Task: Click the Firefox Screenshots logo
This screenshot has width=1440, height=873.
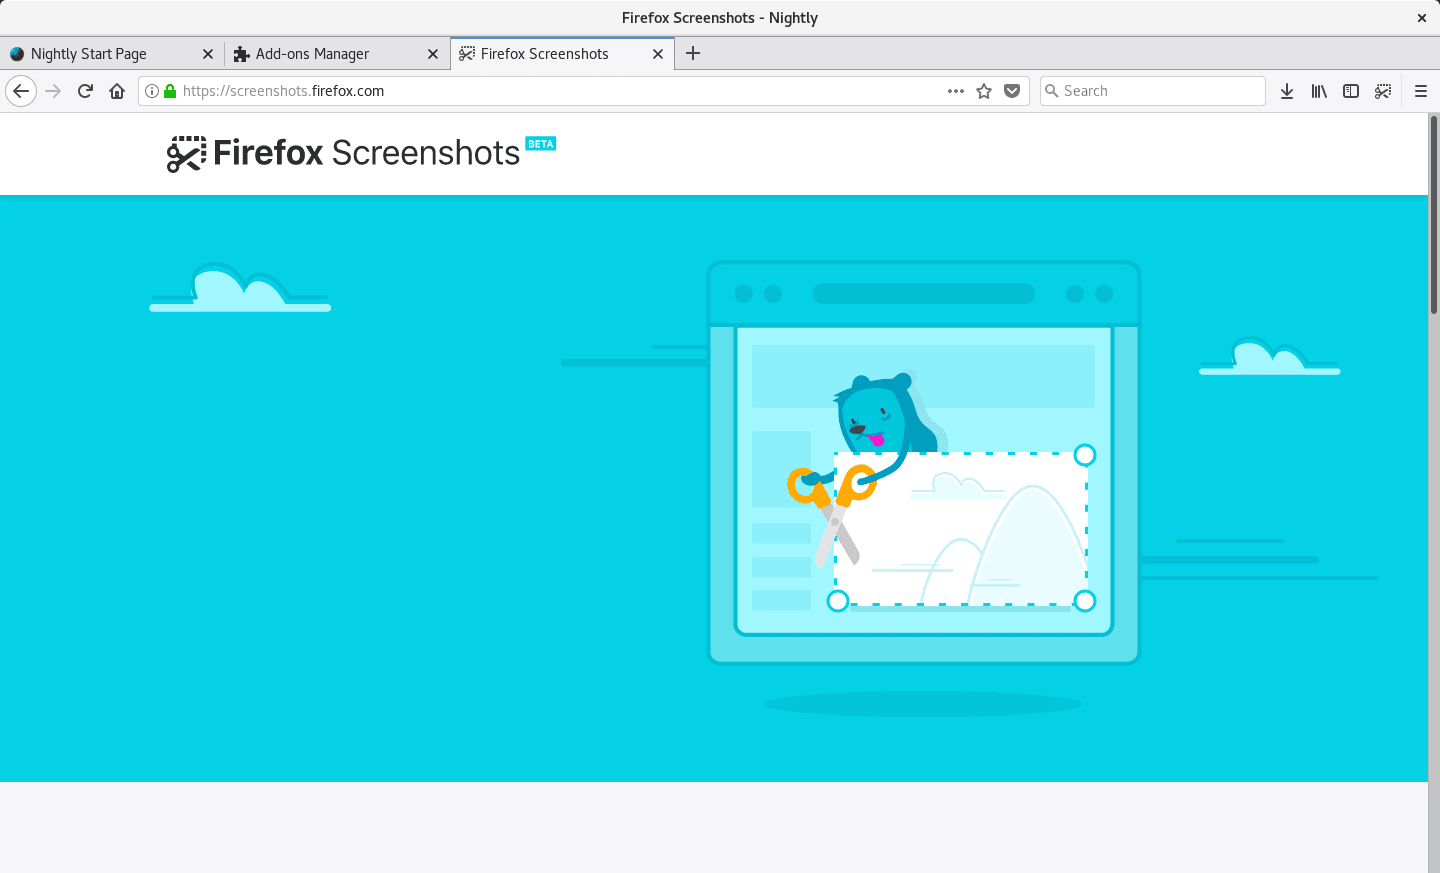Action: [x=361, y=153]
